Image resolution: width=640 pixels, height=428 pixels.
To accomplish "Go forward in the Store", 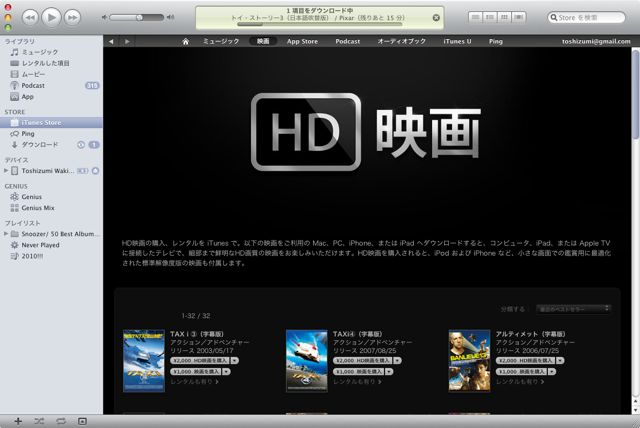I will [x=127, y=41].
